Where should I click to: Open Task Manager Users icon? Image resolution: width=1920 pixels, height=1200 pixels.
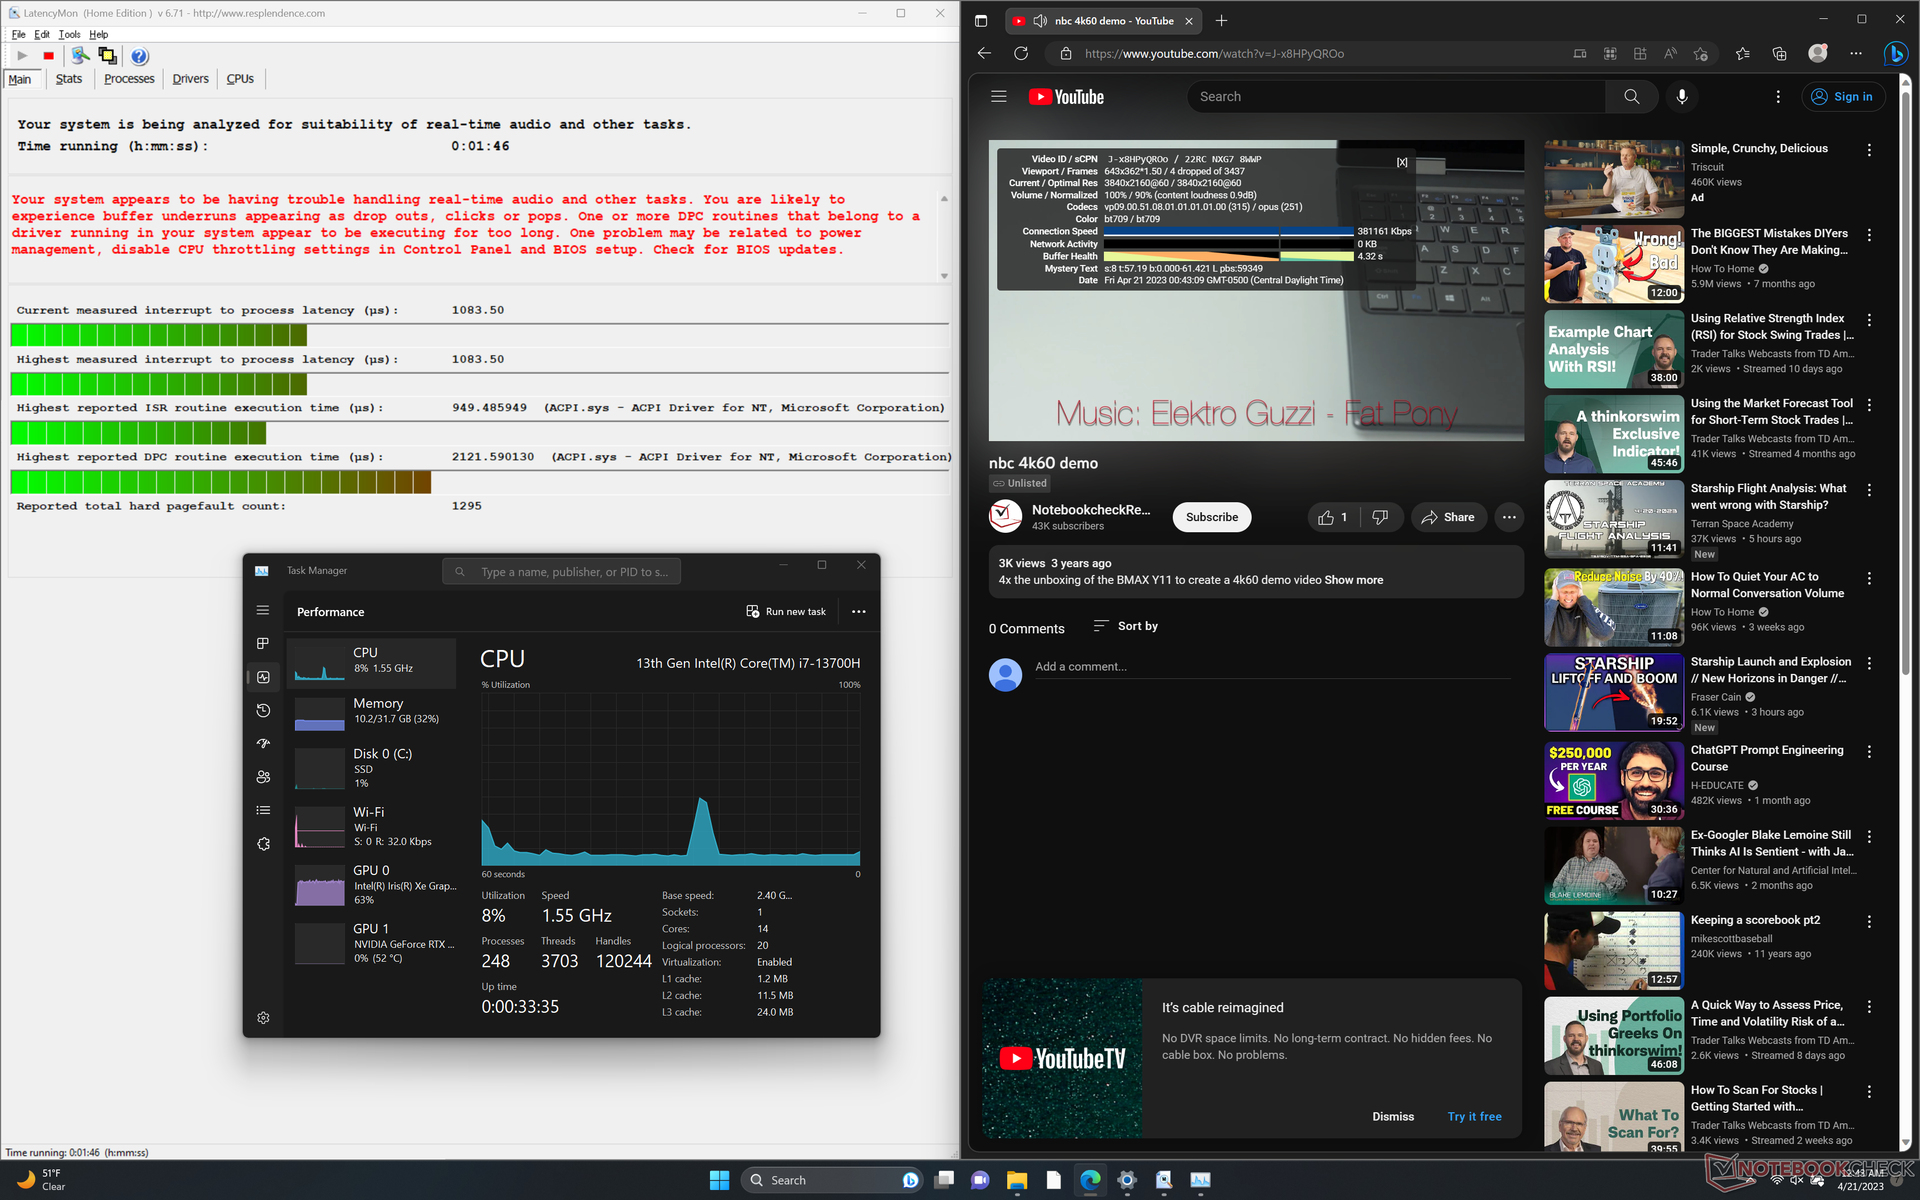tap(263, 777)
